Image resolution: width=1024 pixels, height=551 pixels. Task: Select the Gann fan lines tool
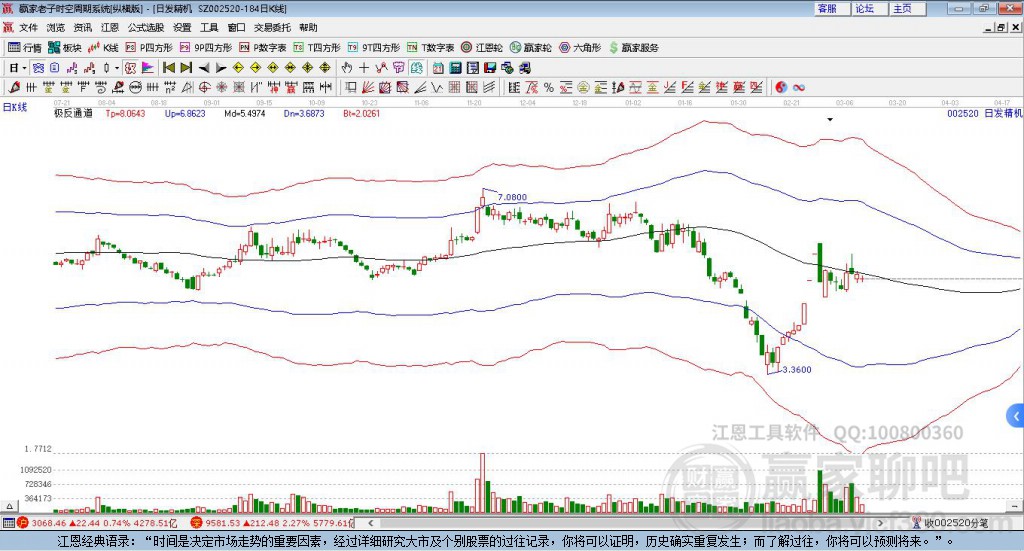tap(368, 87)
